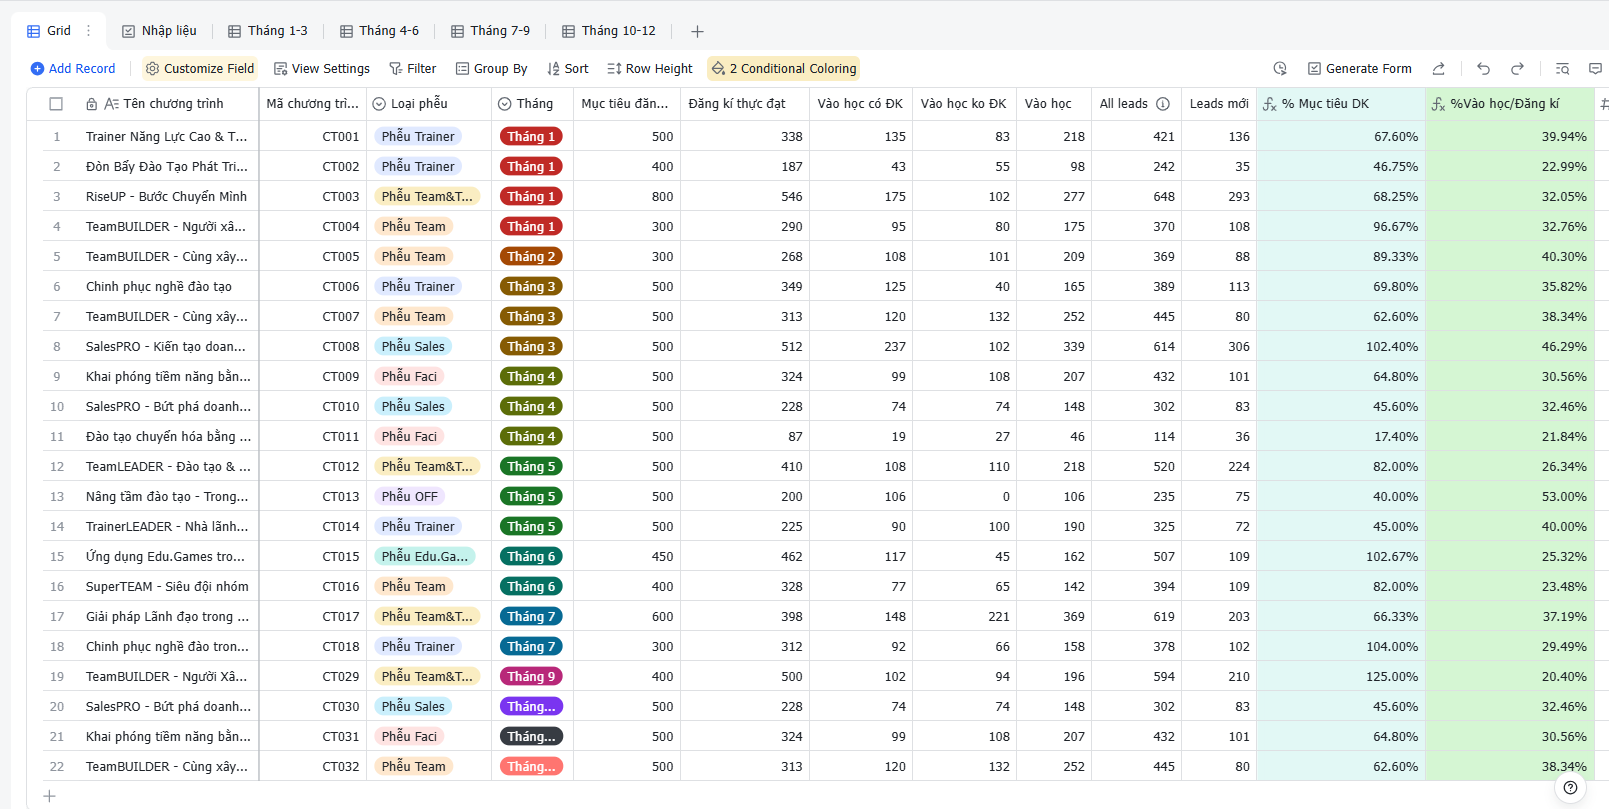Select the 102.67% cell in row 15
Screen dimensions: 1609x809
1341,557
